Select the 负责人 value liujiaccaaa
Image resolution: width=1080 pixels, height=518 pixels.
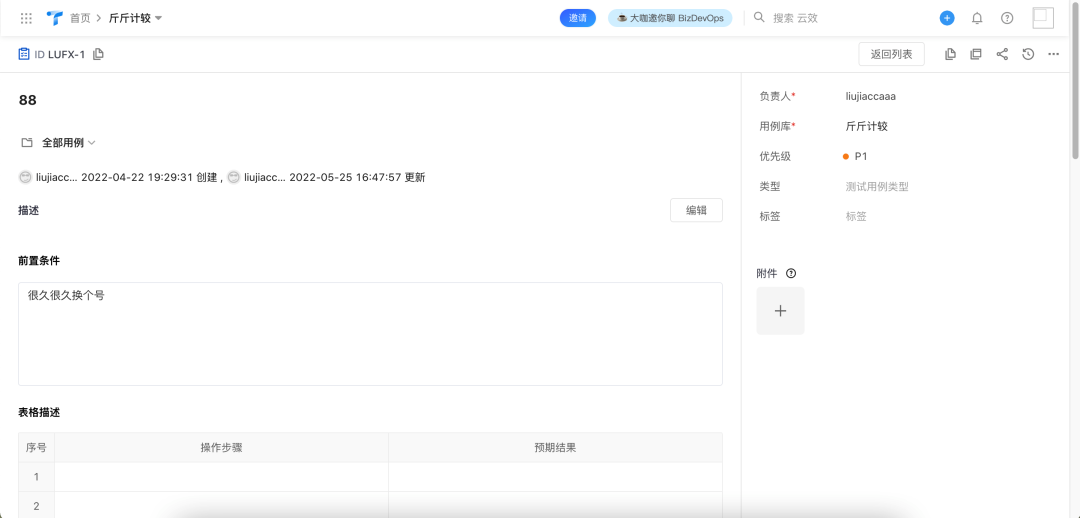point(871,96)
